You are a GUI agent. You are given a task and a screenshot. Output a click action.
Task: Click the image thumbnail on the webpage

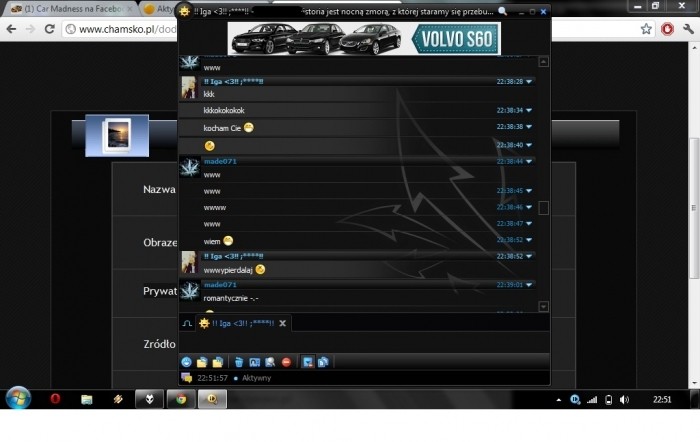tap(116, 135)
